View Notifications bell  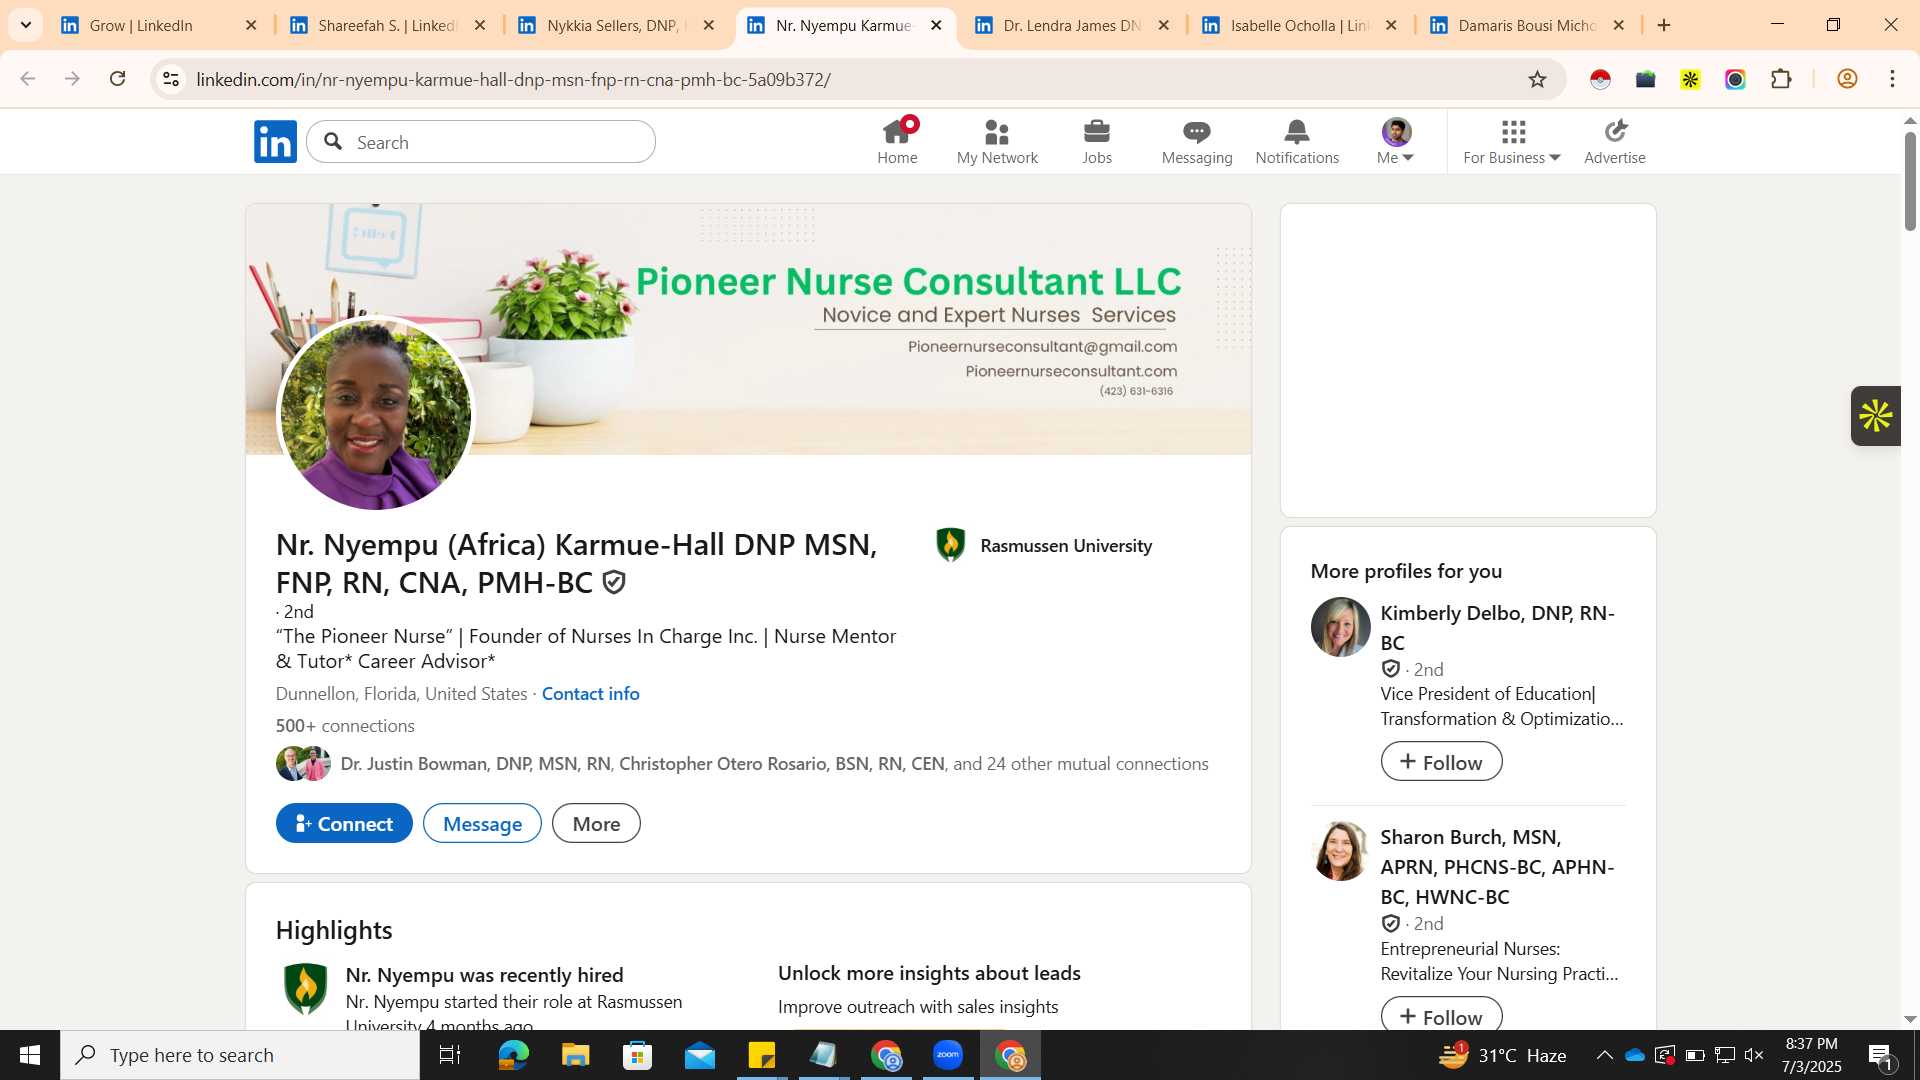(x=1297, y=141)
